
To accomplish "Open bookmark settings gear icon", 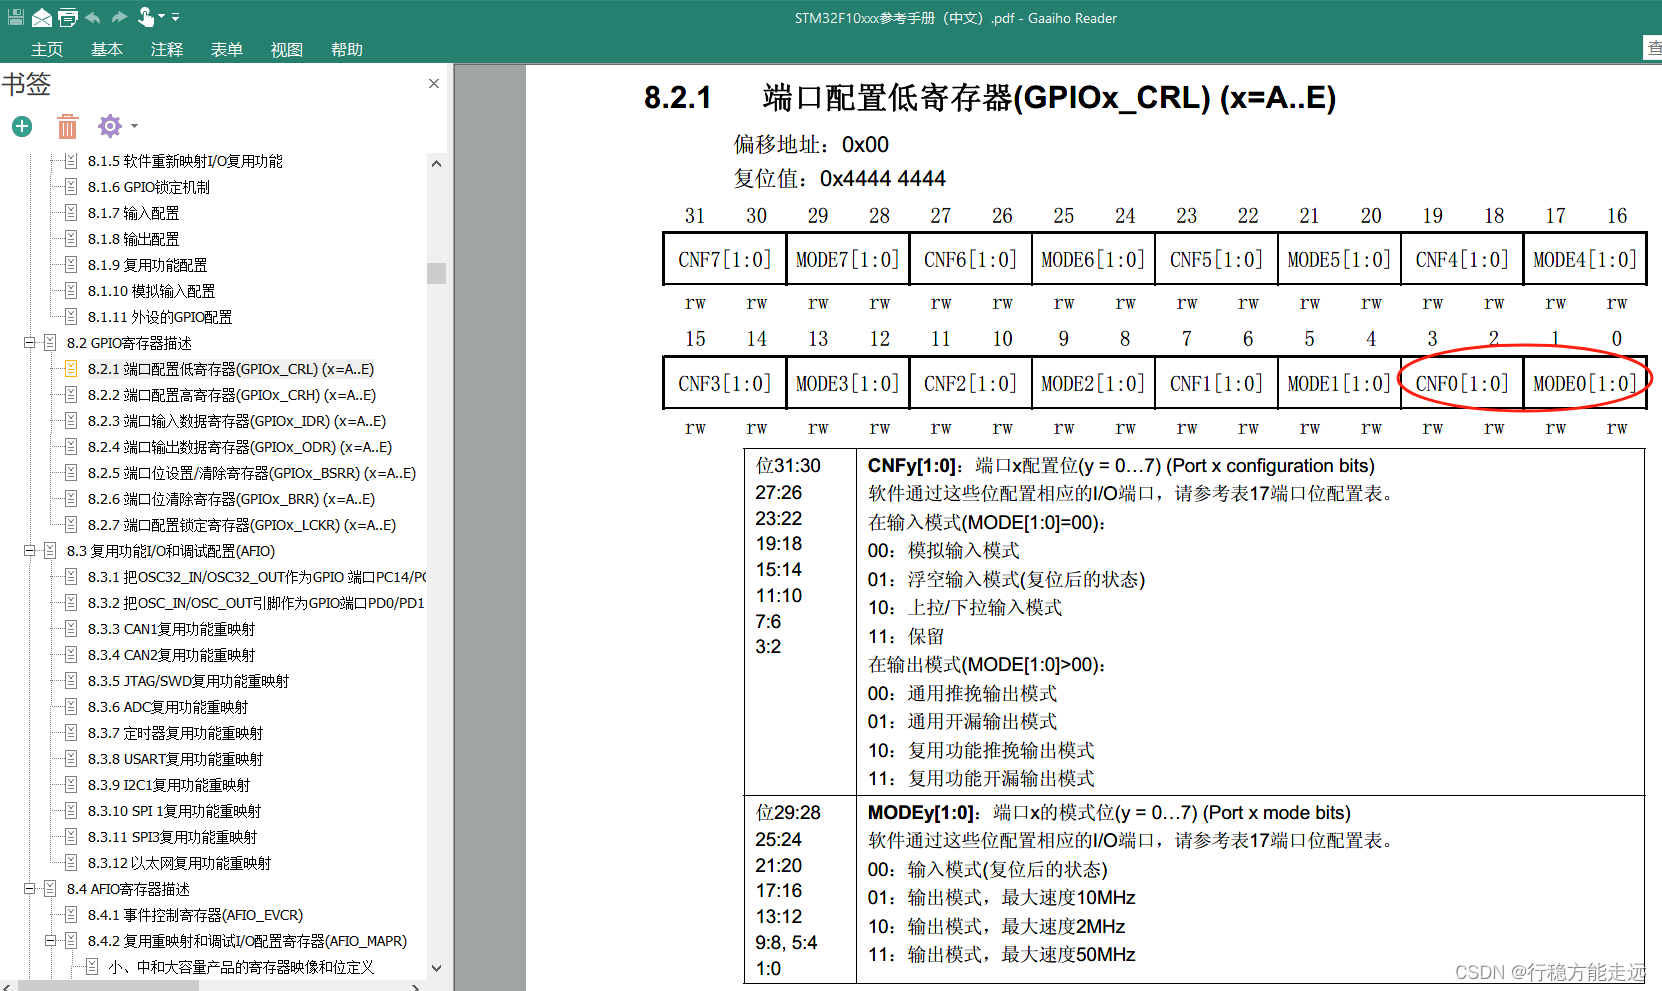I will click(x=109, y=126).
